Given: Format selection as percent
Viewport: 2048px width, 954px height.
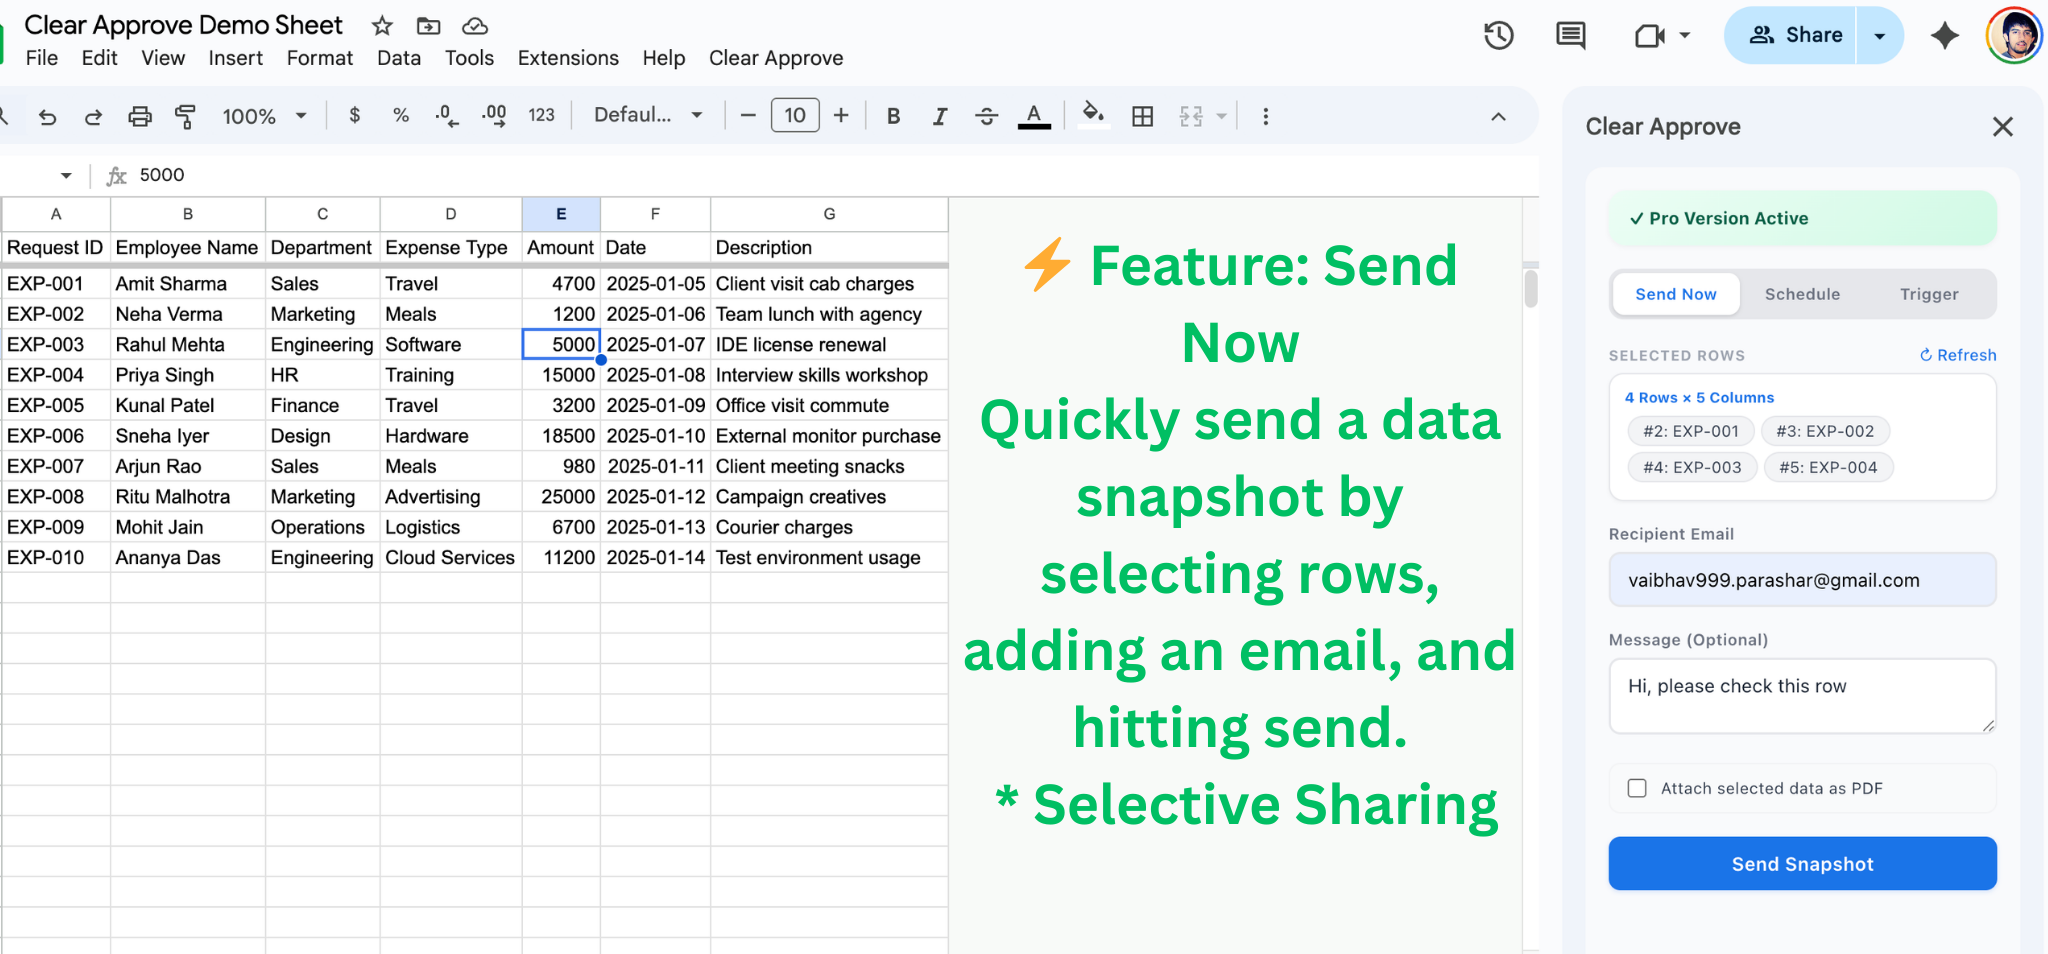Looking at the screenshot, I should point(400,115).
